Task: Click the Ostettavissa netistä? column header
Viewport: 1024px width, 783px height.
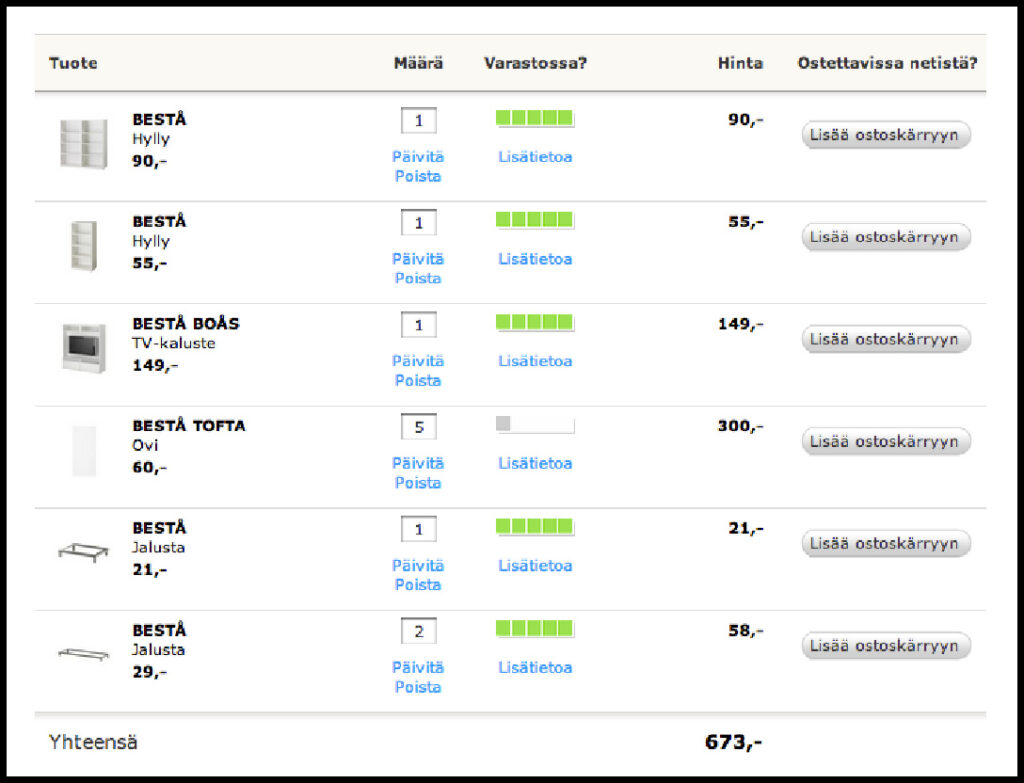Action: point(888,63)
